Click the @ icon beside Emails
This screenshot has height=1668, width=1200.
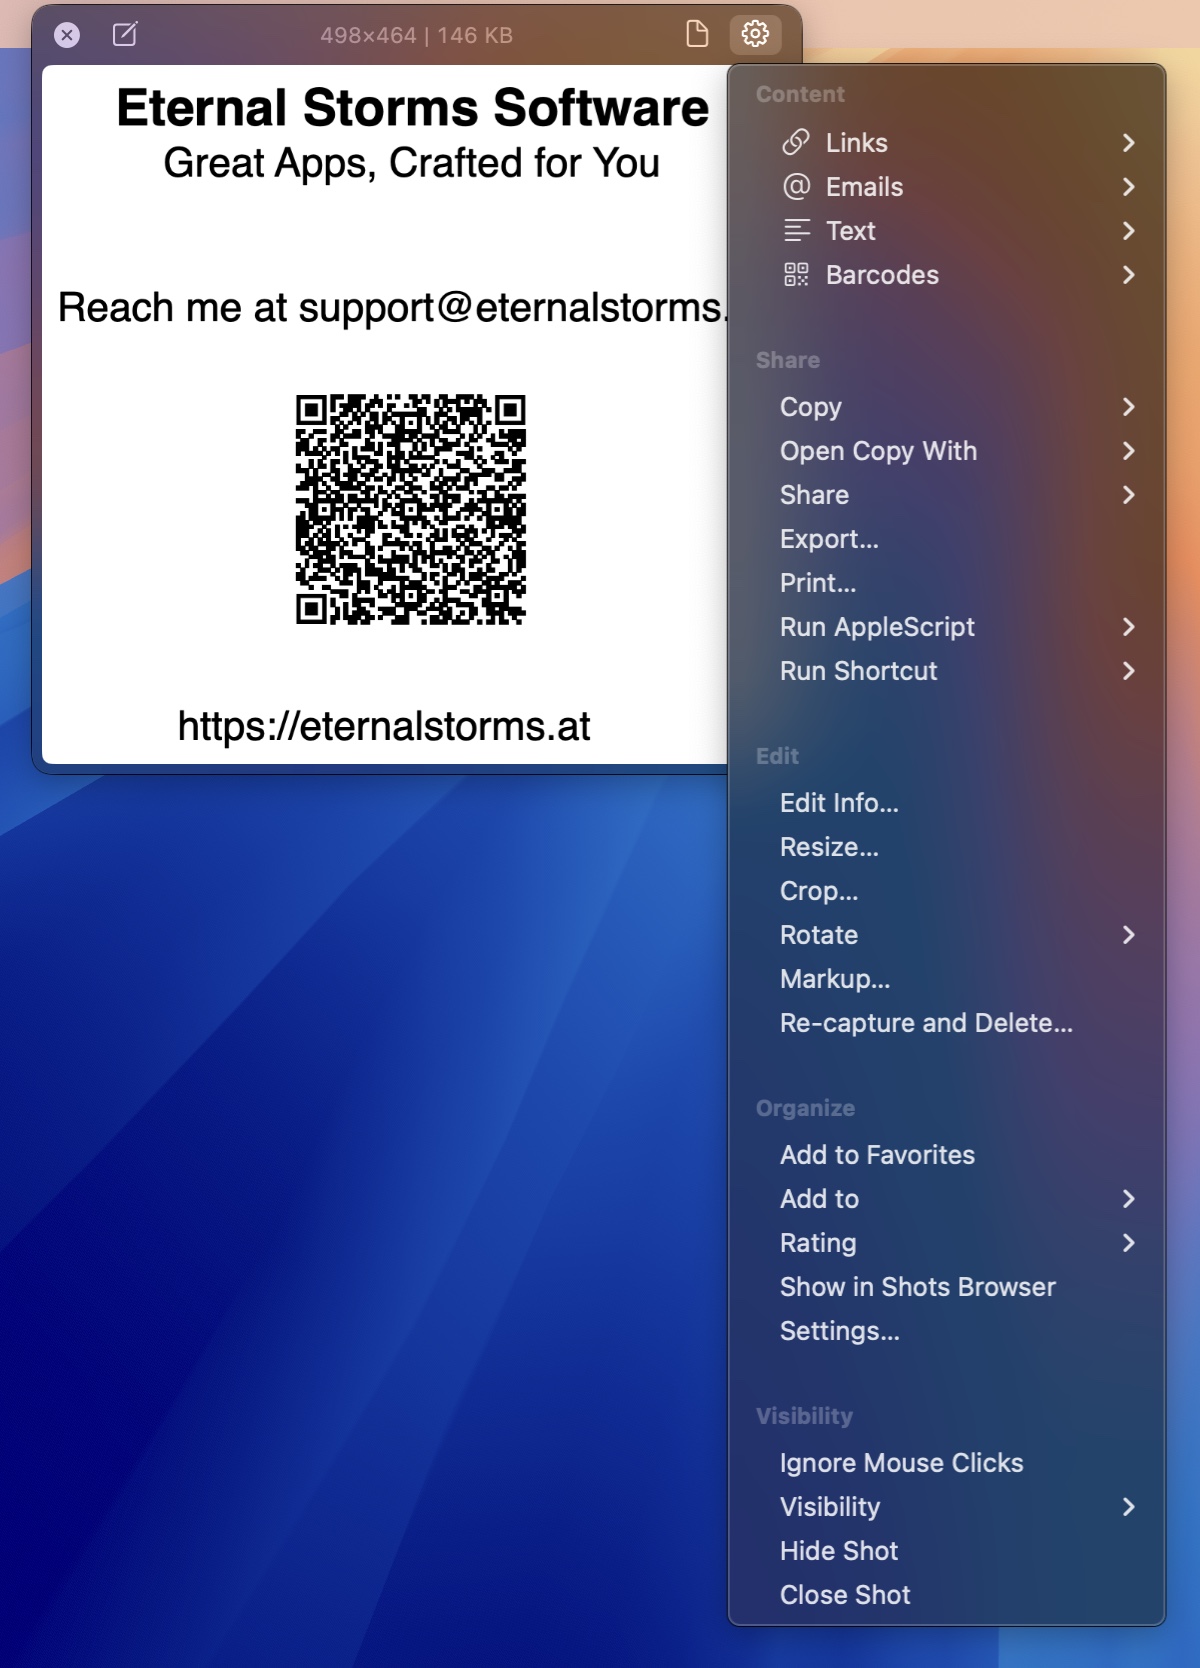pyautogui.click(x=796, y=187)
